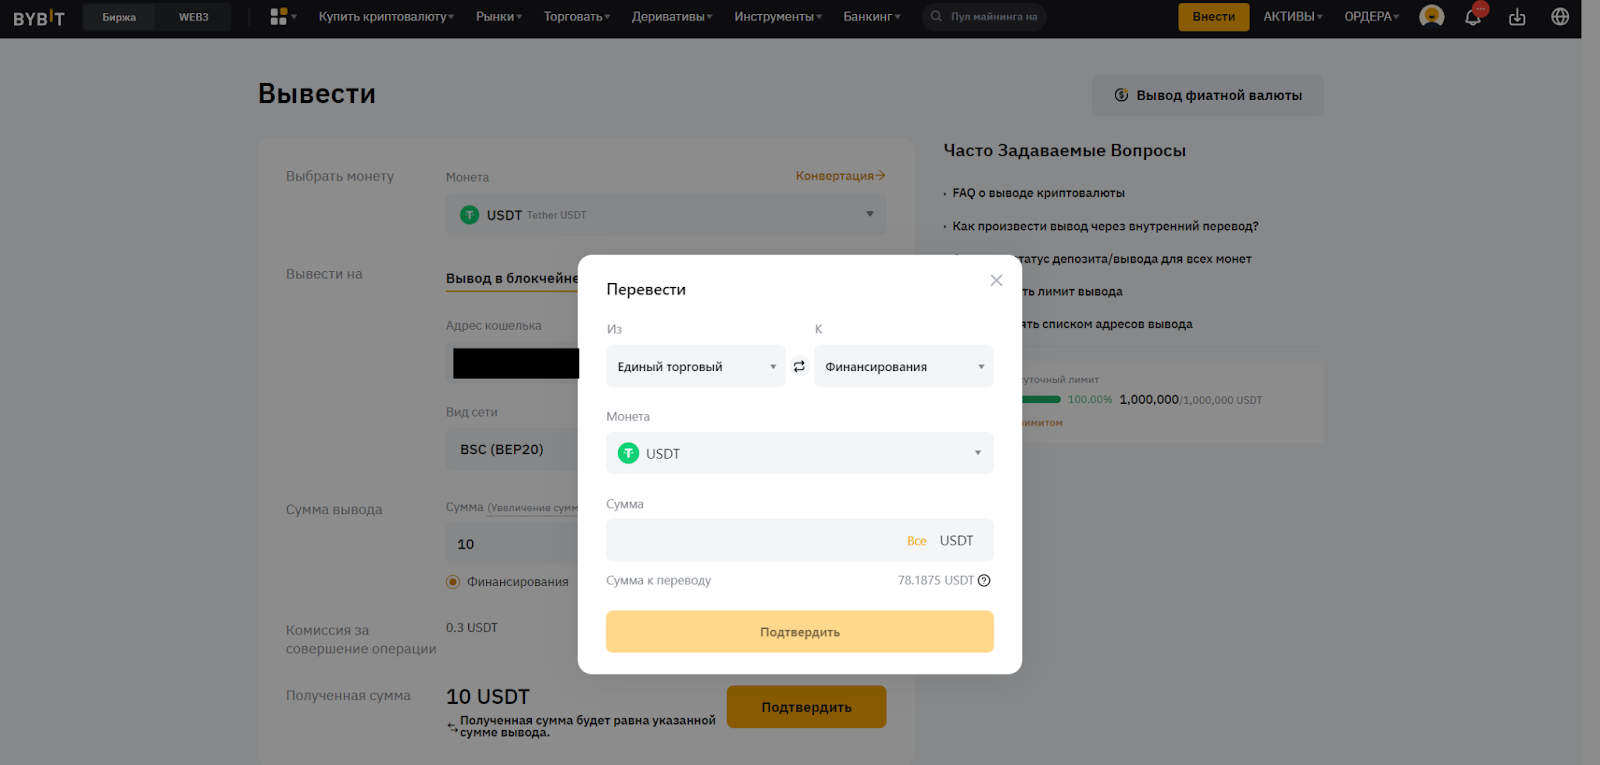This screenshot has height=765, width=1600.
Task: Switch to the WEB3 tab
Action: (193, 17)
